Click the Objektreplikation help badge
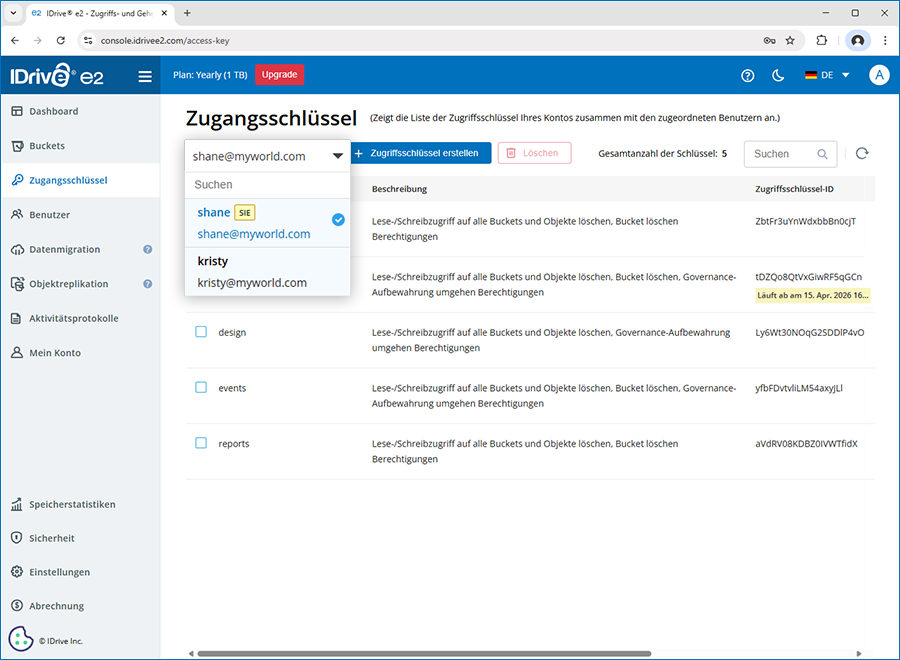The image size is (900, 660). (x=148, y=284)
